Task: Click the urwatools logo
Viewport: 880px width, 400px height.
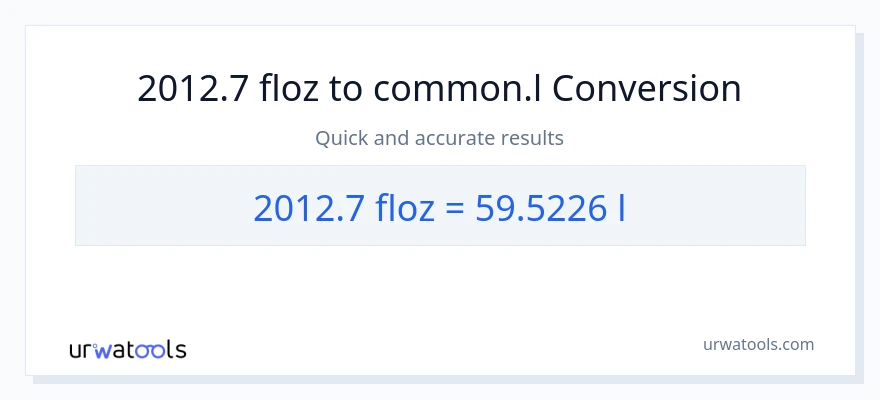Action: tap(127, 349)
